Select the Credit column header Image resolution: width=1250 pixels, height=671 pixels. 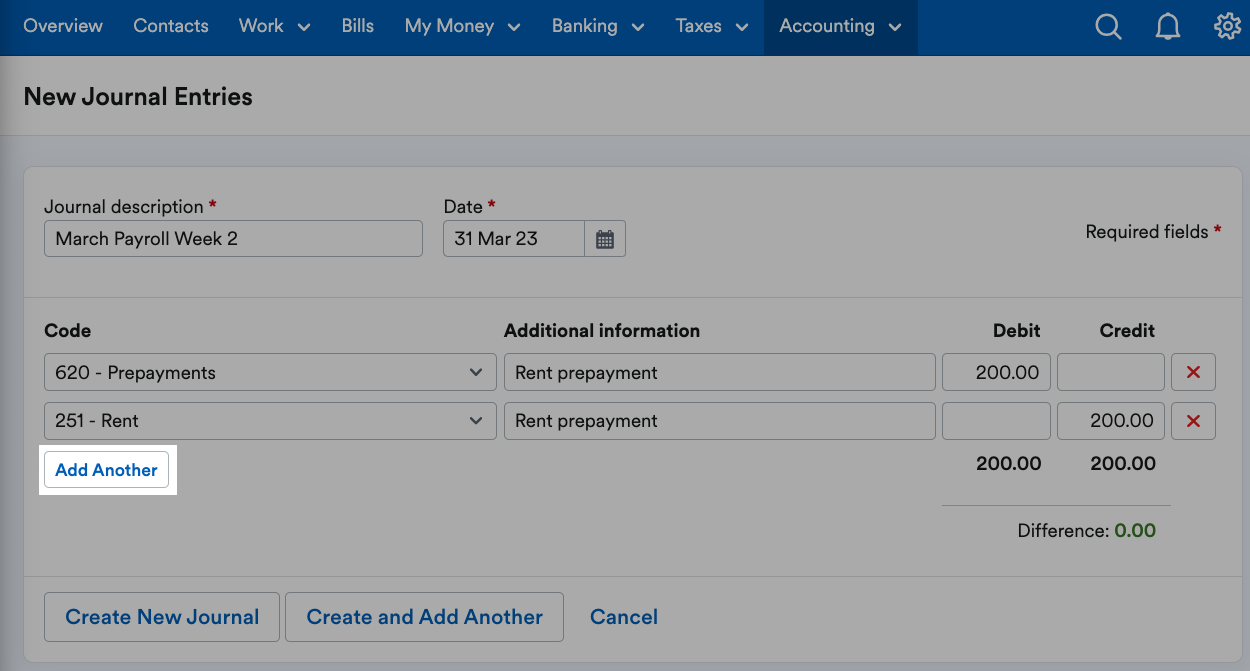click(1127, 331)
